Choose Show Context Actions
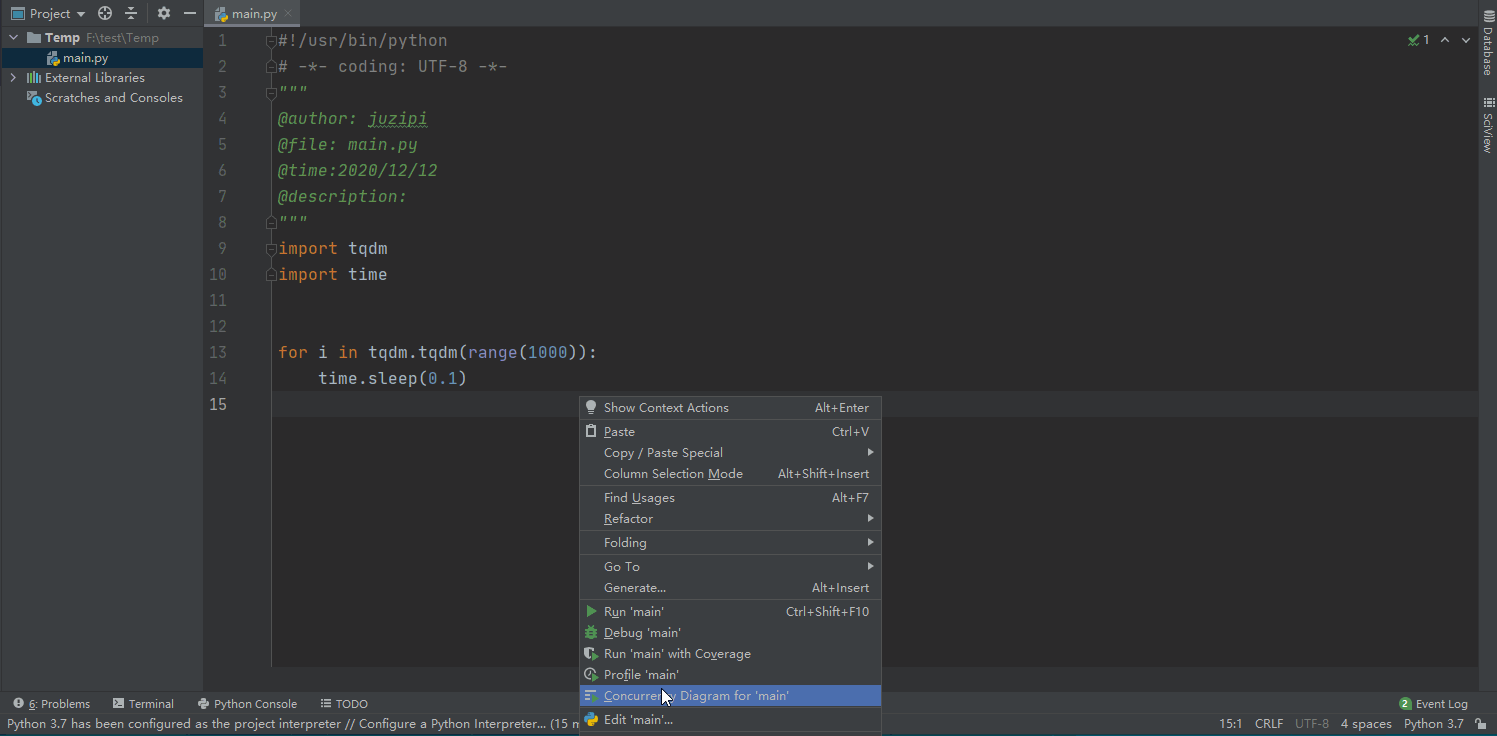 [x=730, y=408]
